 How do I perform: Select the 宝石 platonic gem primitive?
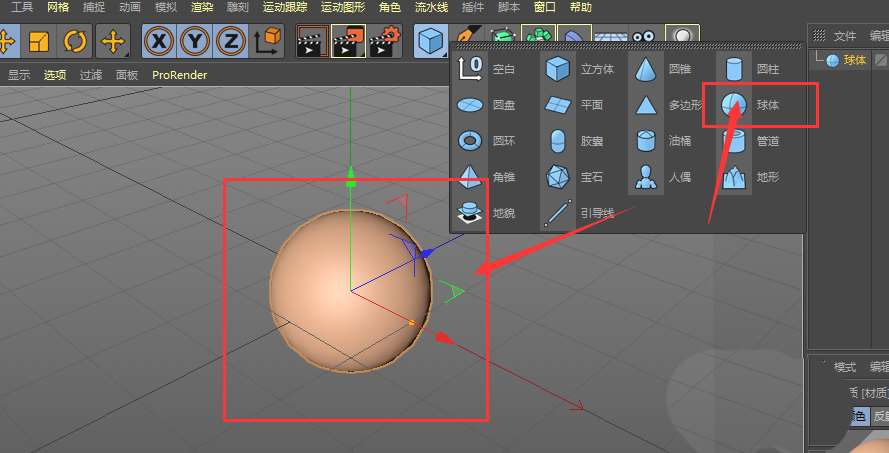coord(557,177)
